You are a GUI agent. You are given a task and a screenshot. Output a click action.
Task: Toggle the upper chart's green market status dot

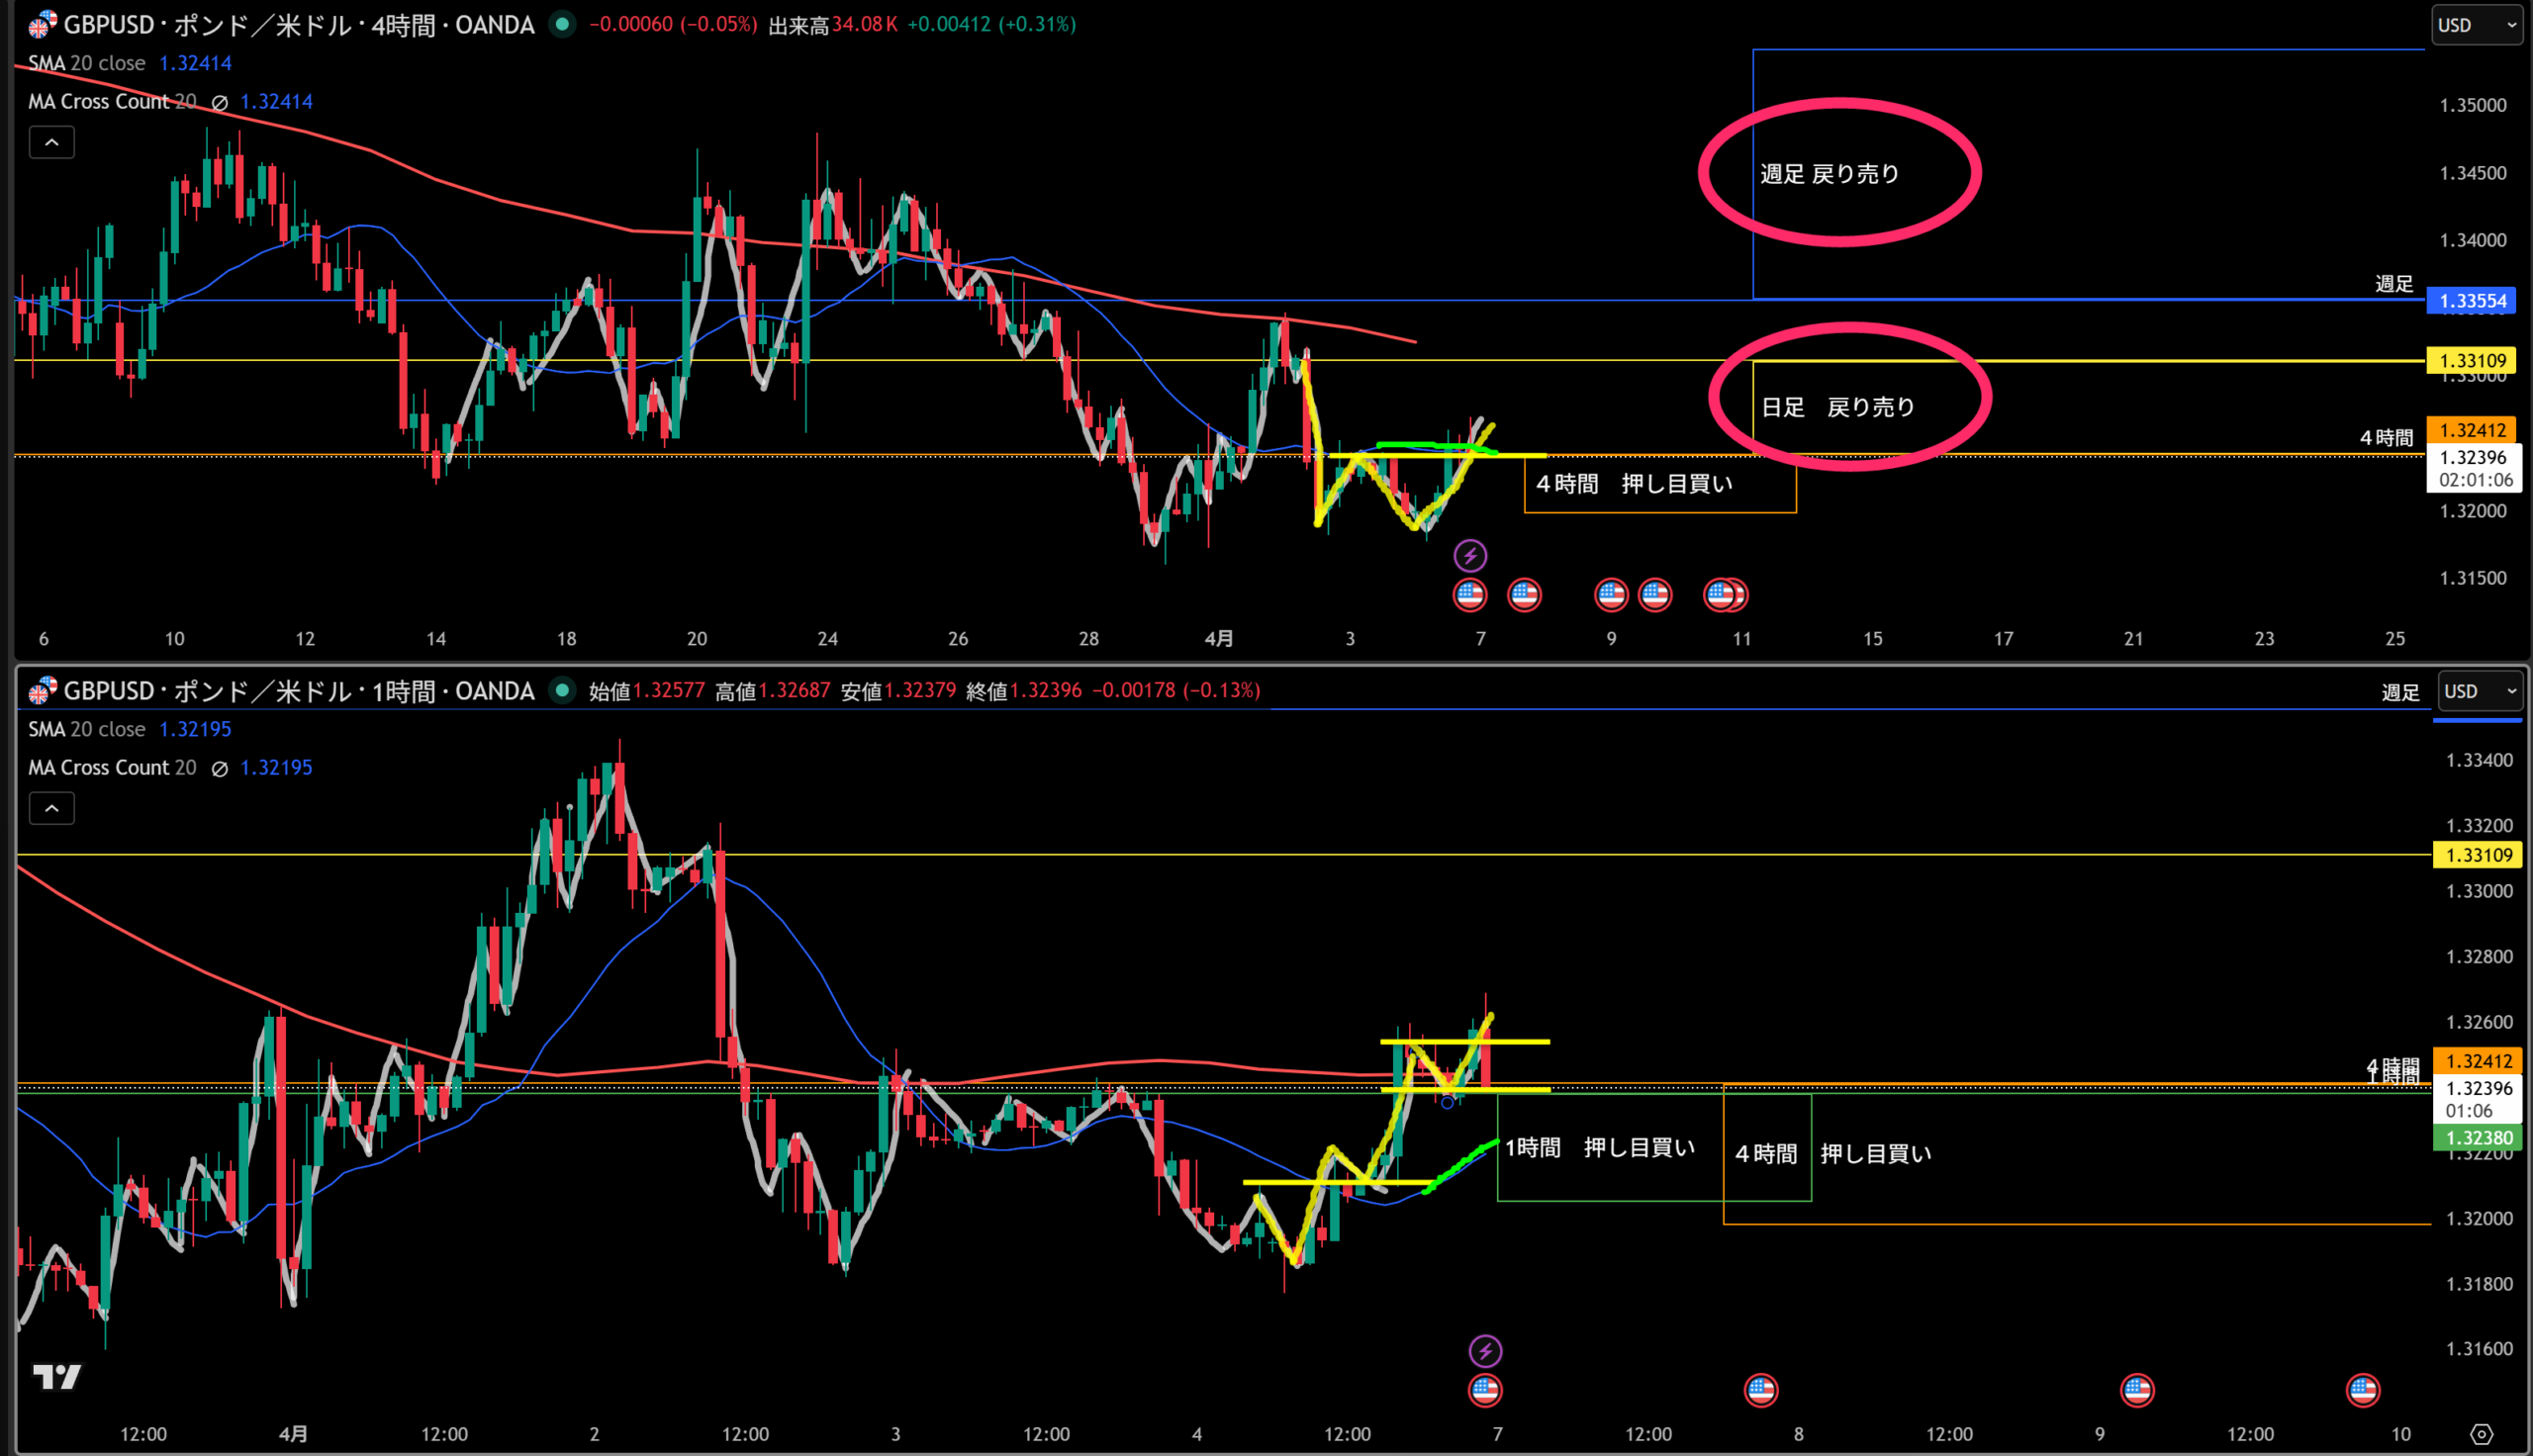[563, 24]
